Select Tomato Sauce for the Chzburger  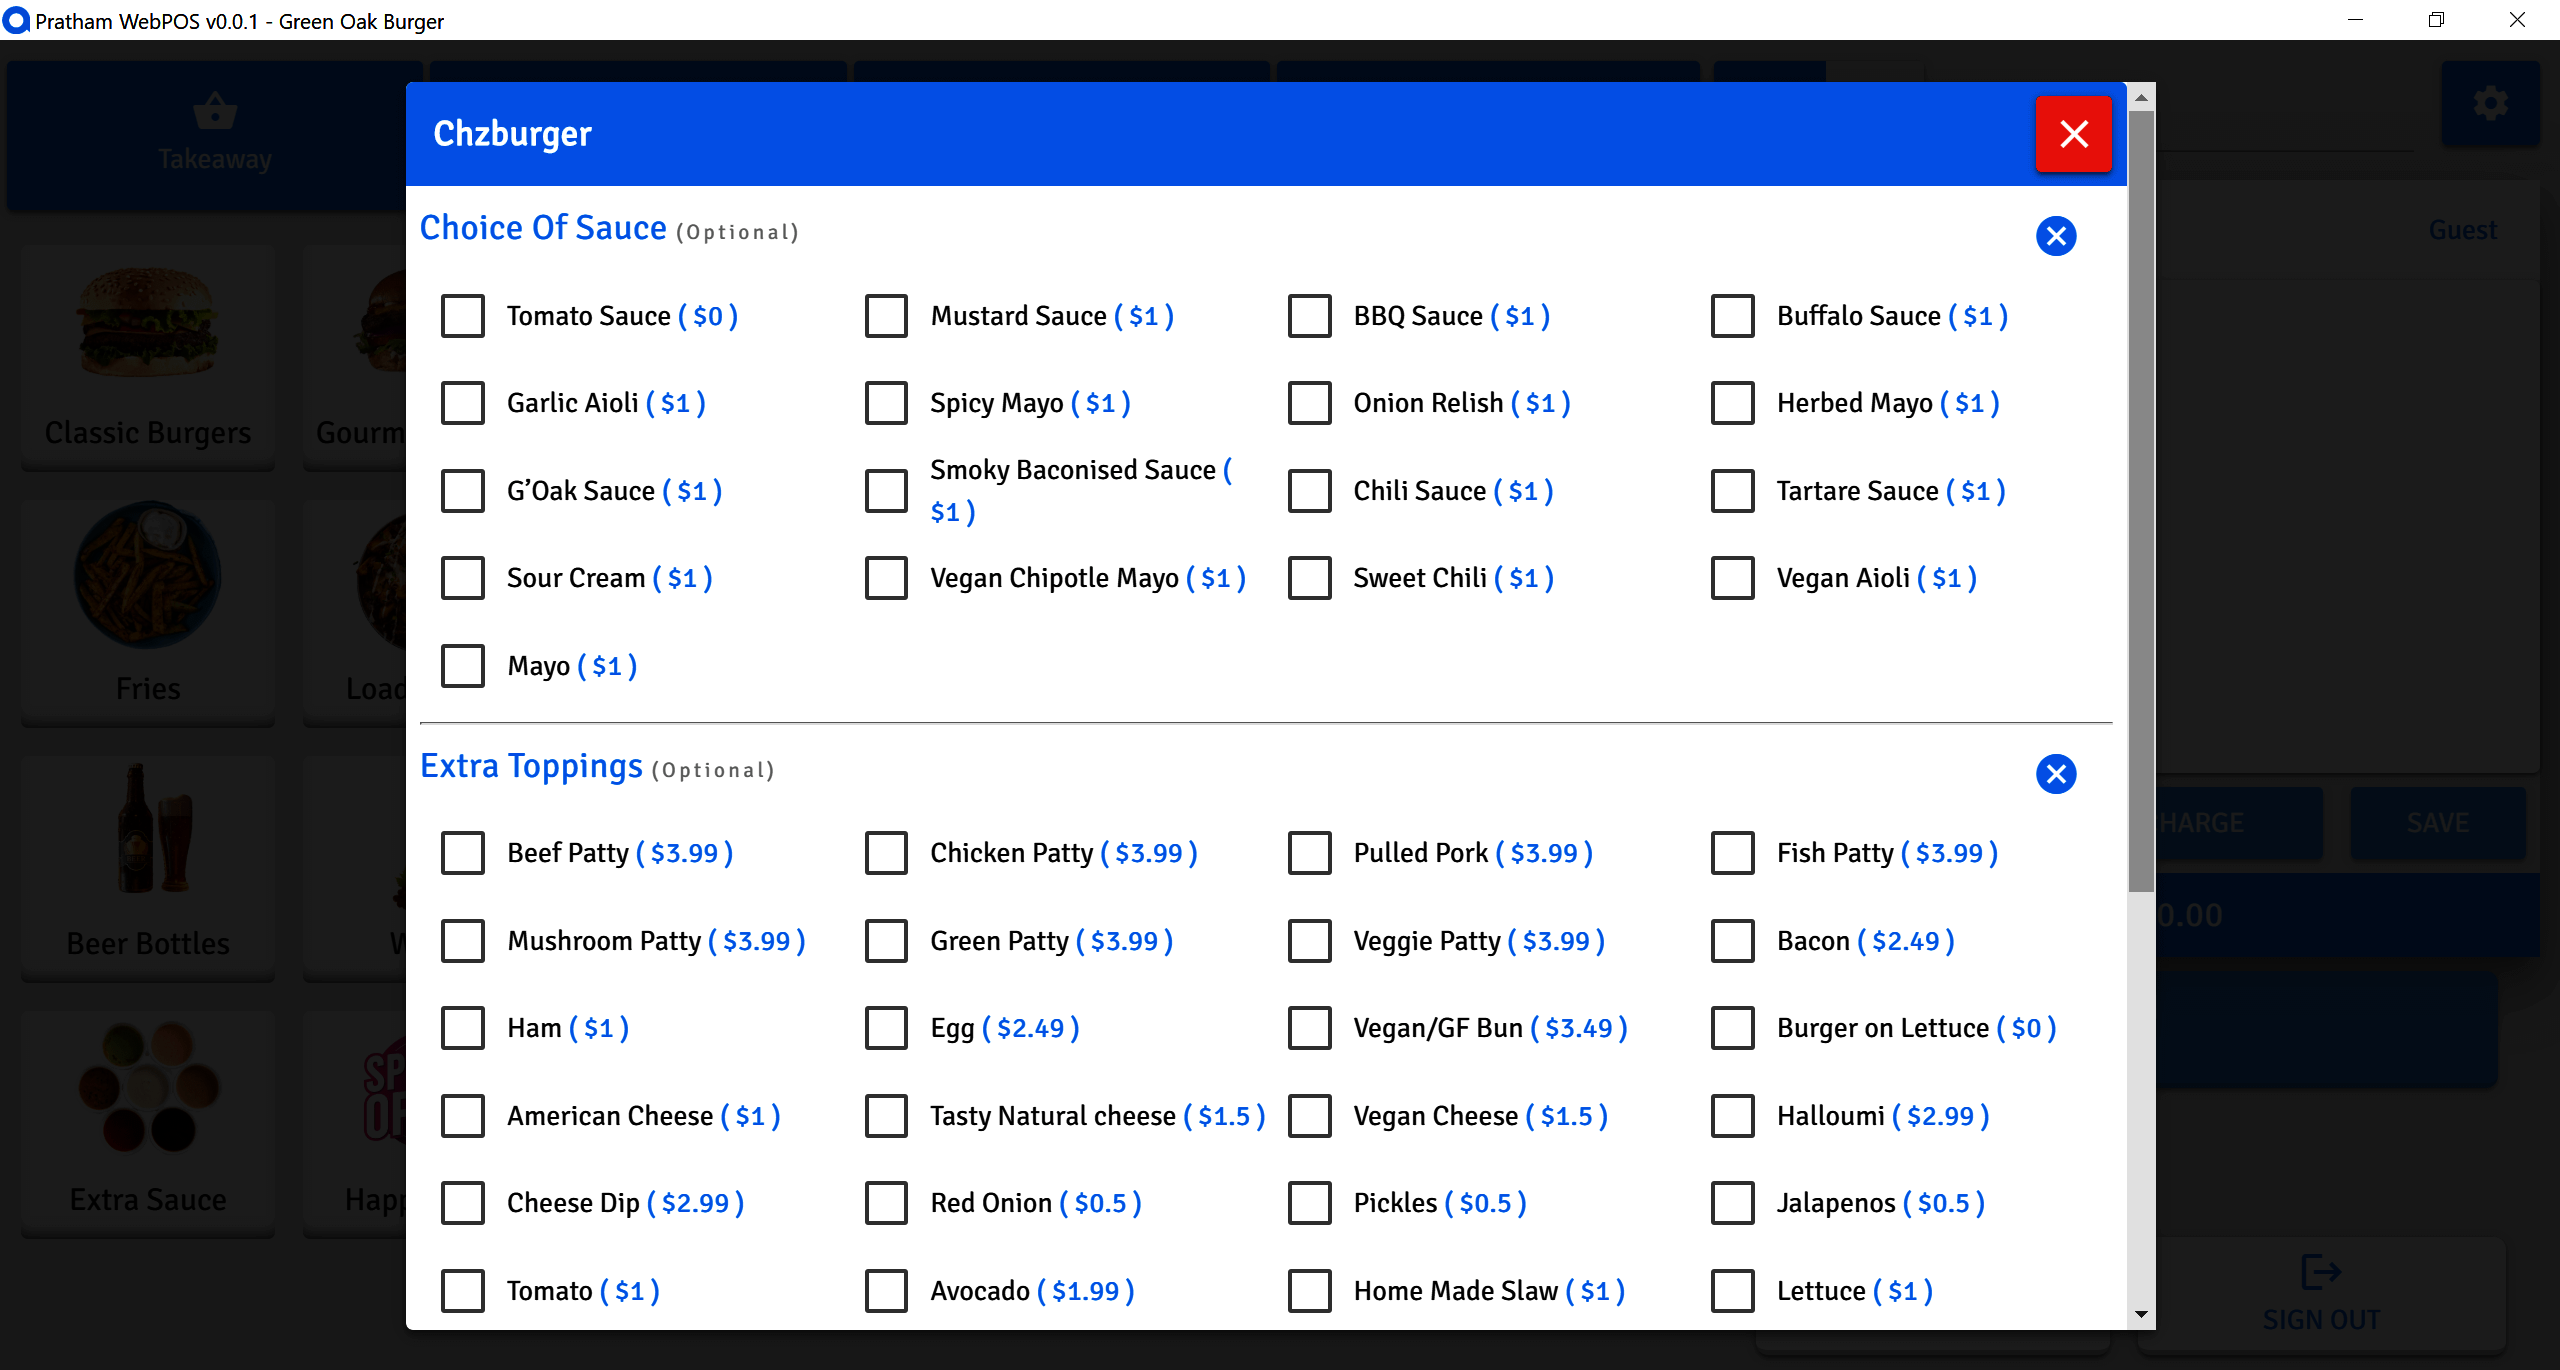(x=462, y=315)
